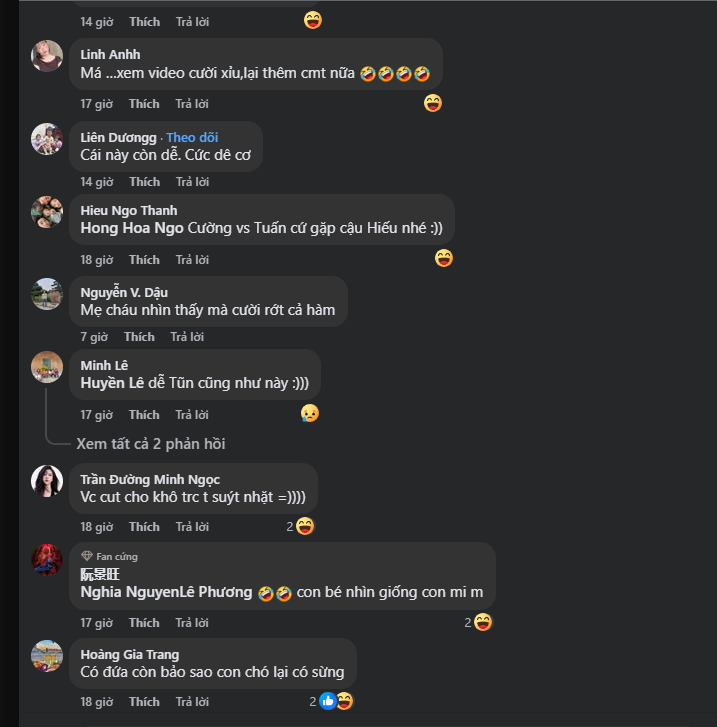Click haha reaction on Hieu Ngo Thanh's comment
Viewport: 717px width, 727px height.
444,258
